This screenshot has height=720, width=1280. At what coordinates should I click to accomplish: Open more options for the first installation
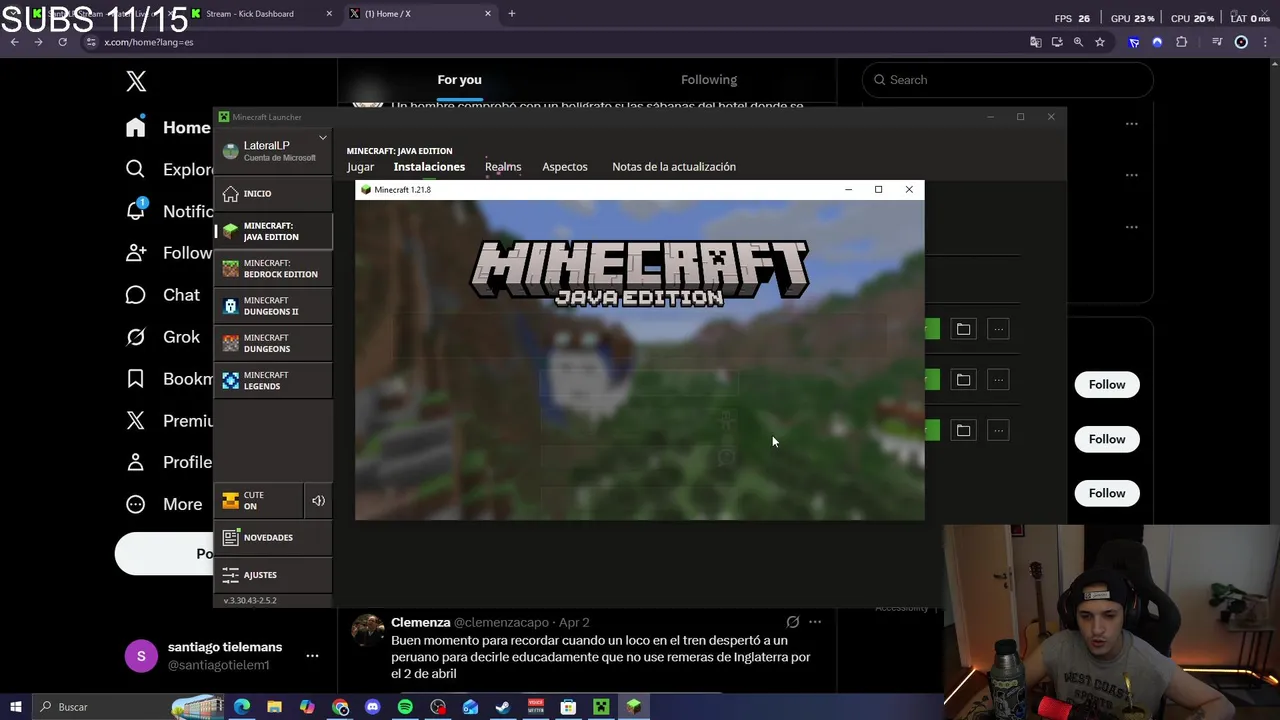[998, 329]
